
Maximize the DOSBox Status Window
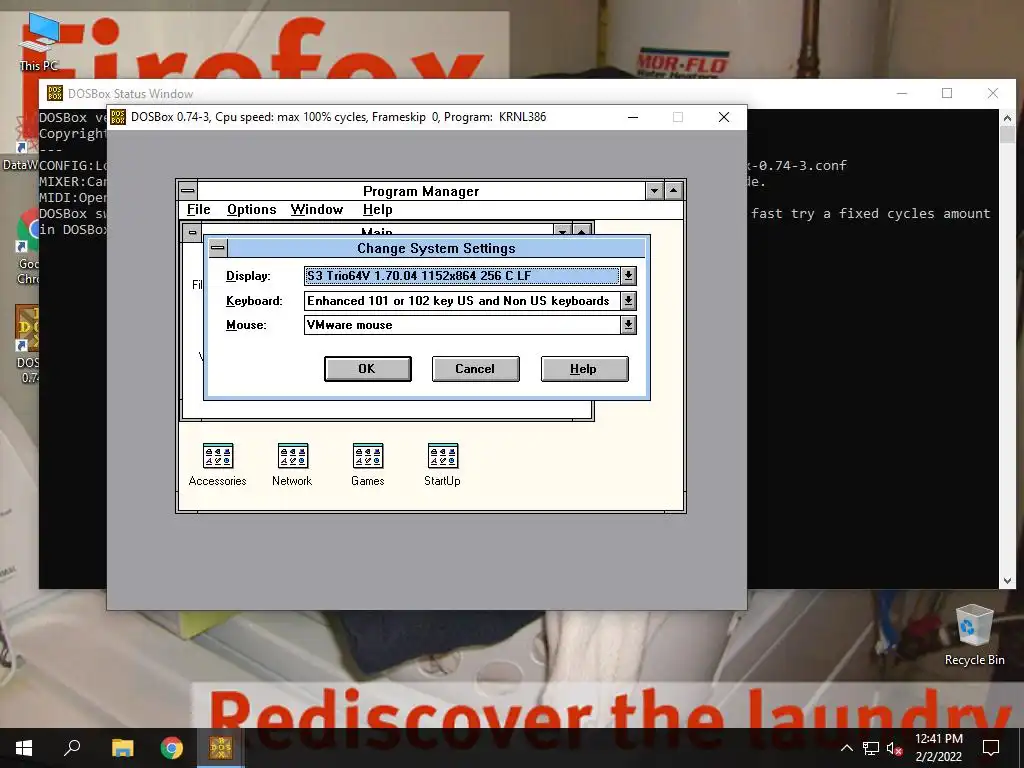(x=947, y=93)
